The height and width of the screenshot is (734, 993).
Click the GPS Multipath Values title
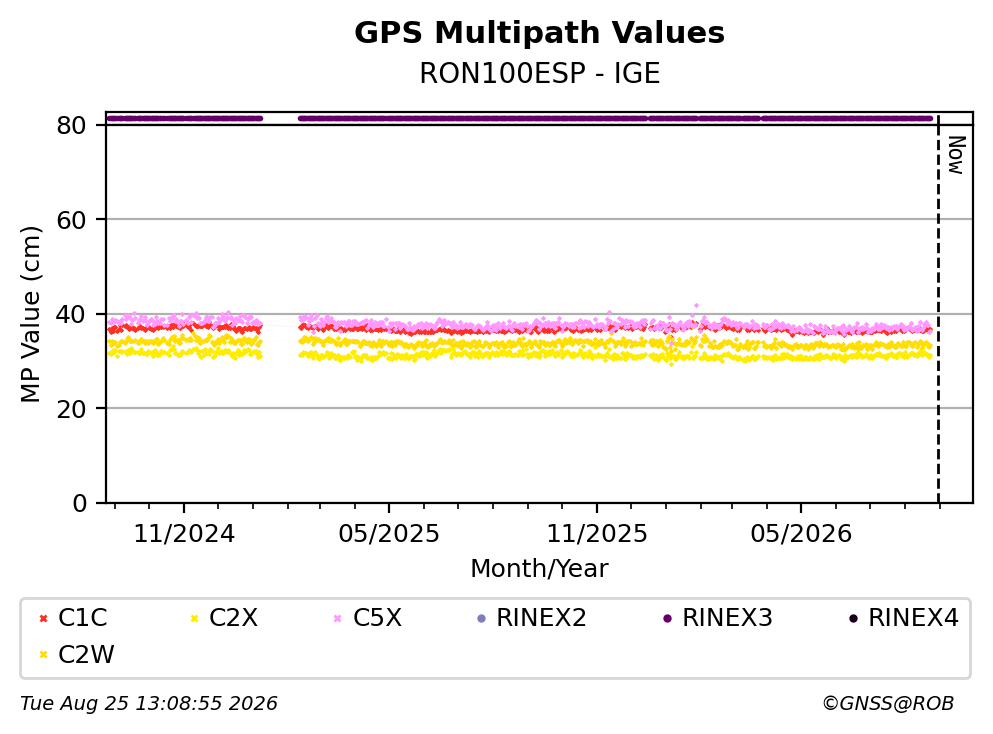(x=540, y=32)
